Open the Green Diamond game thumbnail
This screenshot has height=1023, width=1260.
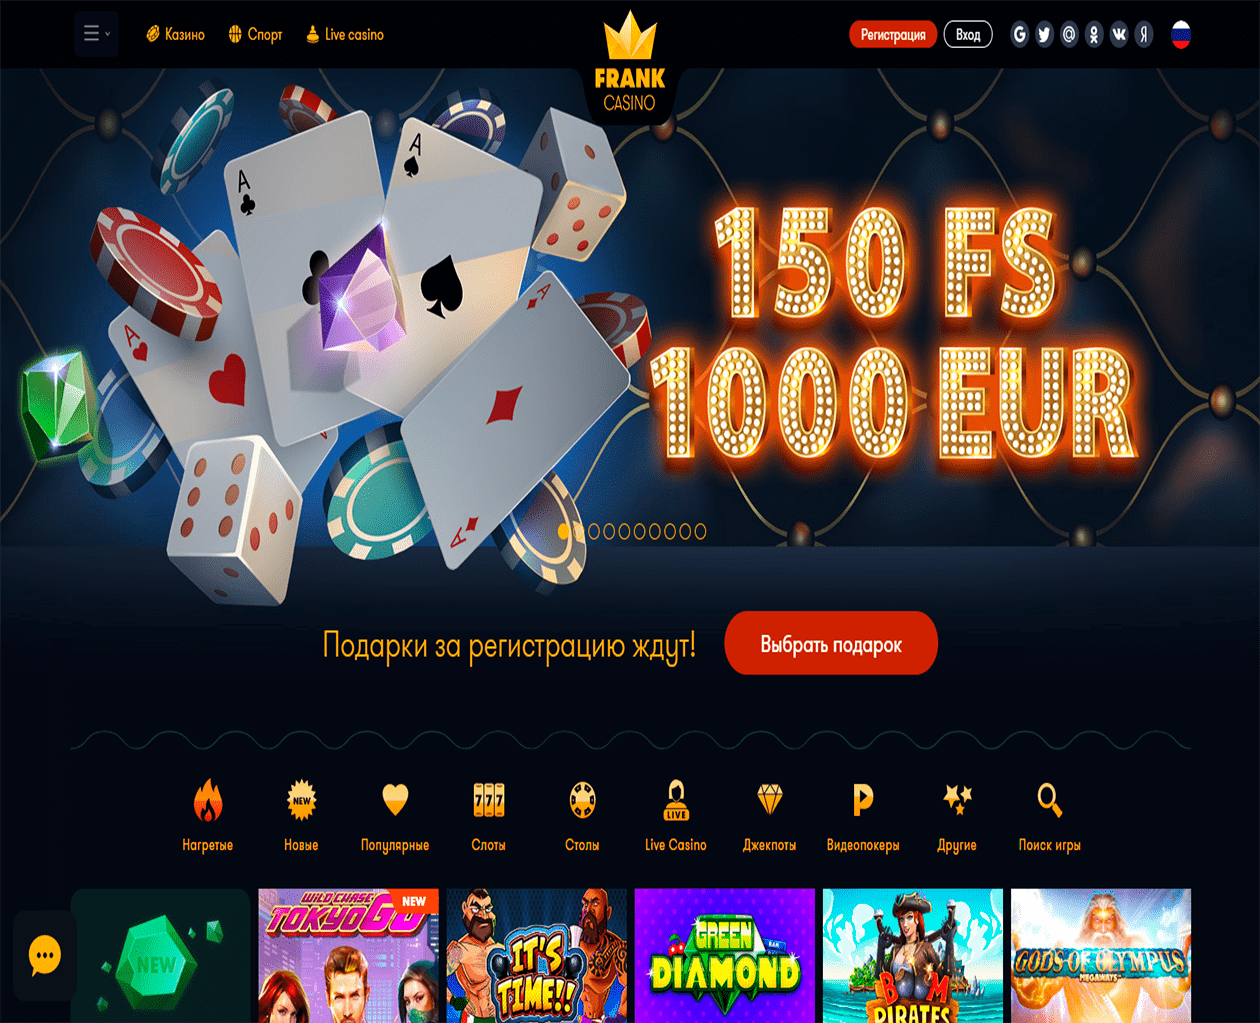[725, 956]
